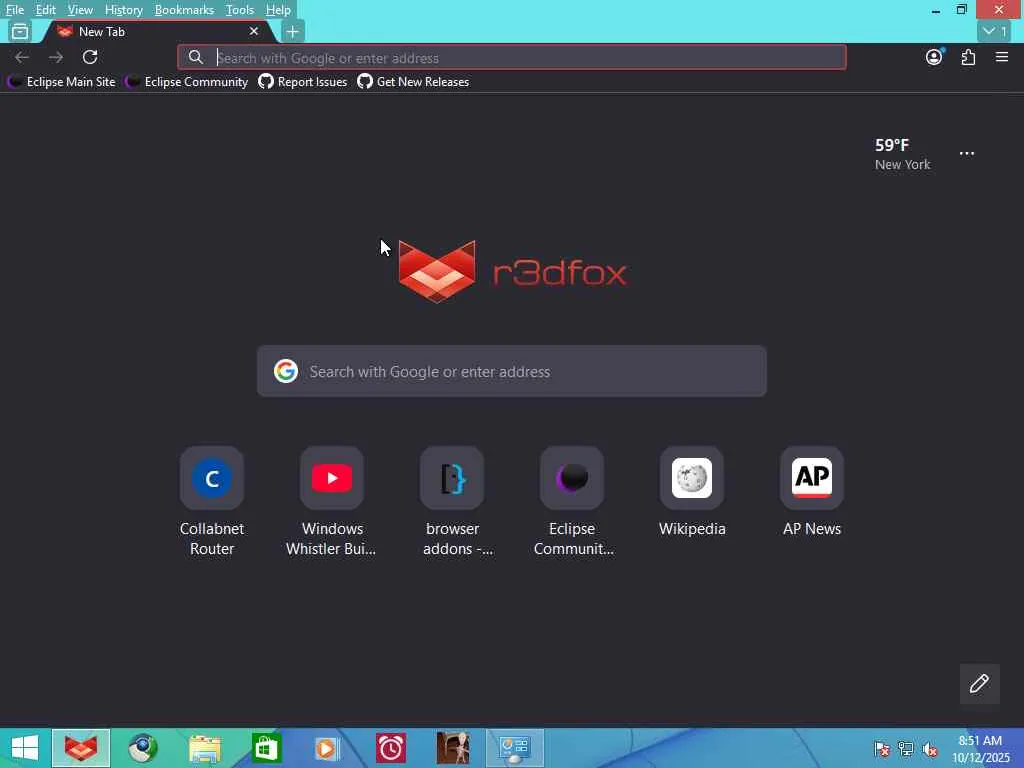Close the New Tab tab
Screen dimensions: 1024x768
click(254, 31)
